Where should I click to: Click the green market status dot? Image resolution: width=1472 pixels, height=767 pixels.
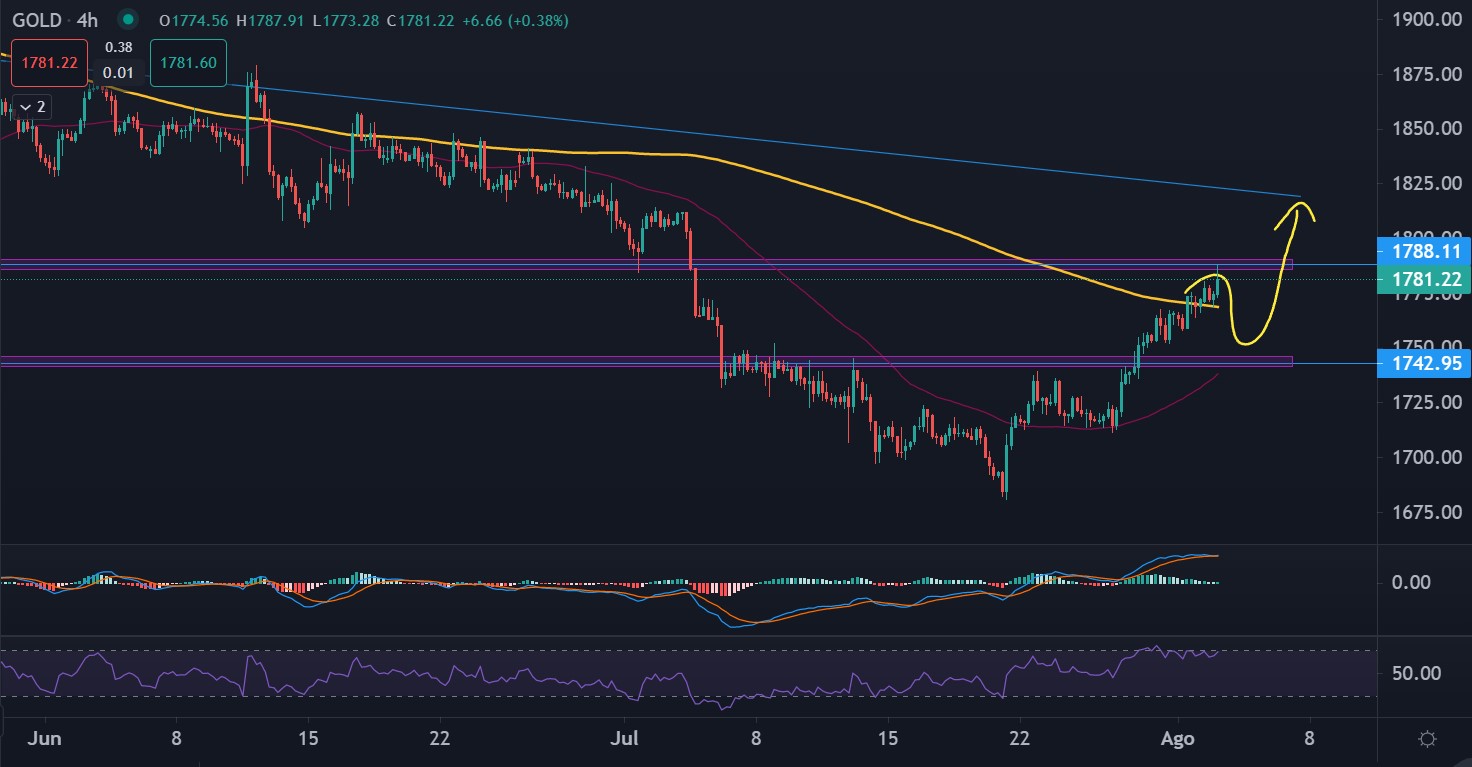[127, 18]
